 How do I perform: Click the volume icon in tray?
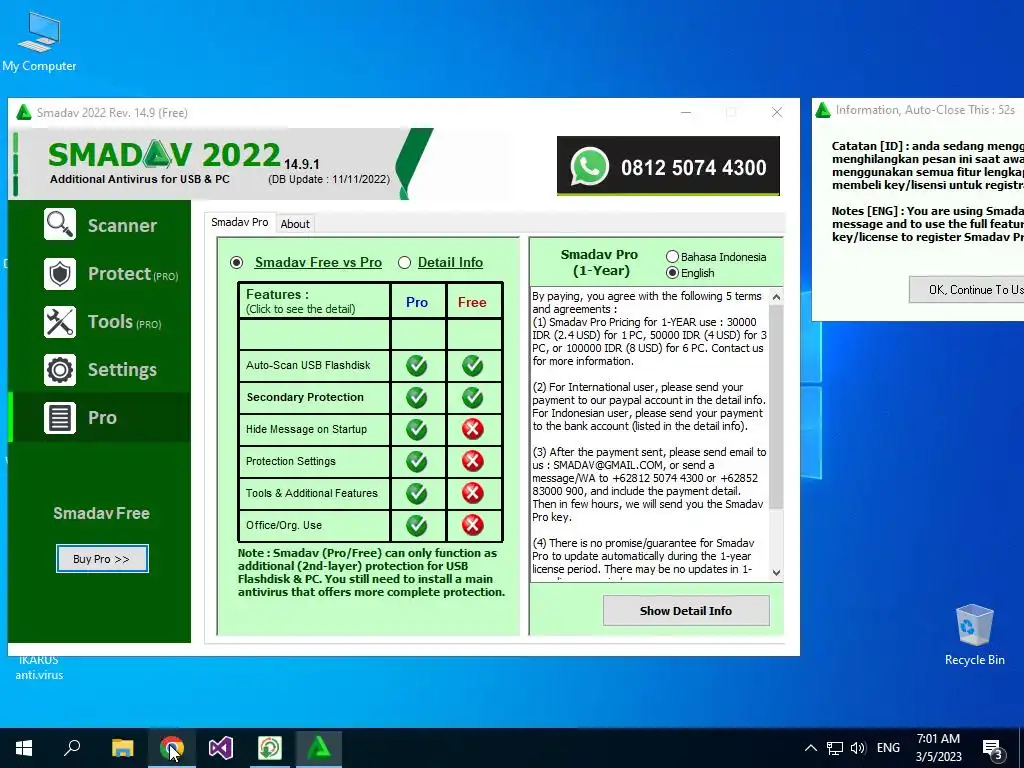pos(858,748)
